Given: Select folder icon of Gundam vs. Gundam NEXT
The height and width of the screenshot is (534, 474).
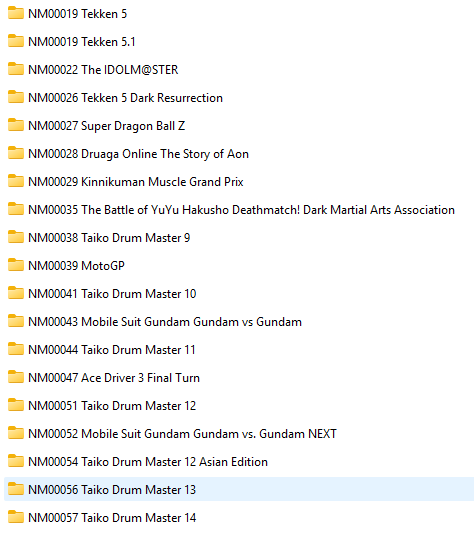Looking at the screenshot, I should (16, 433).
